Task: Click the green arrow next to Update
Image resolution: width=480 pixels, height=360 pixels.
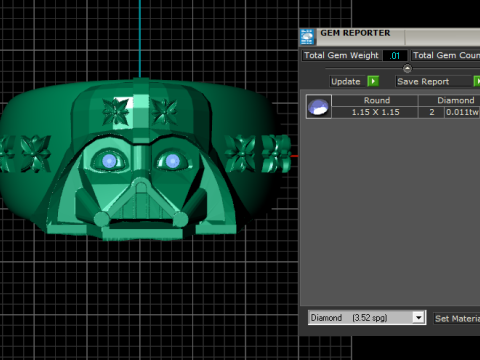Action: coord(373,81)
